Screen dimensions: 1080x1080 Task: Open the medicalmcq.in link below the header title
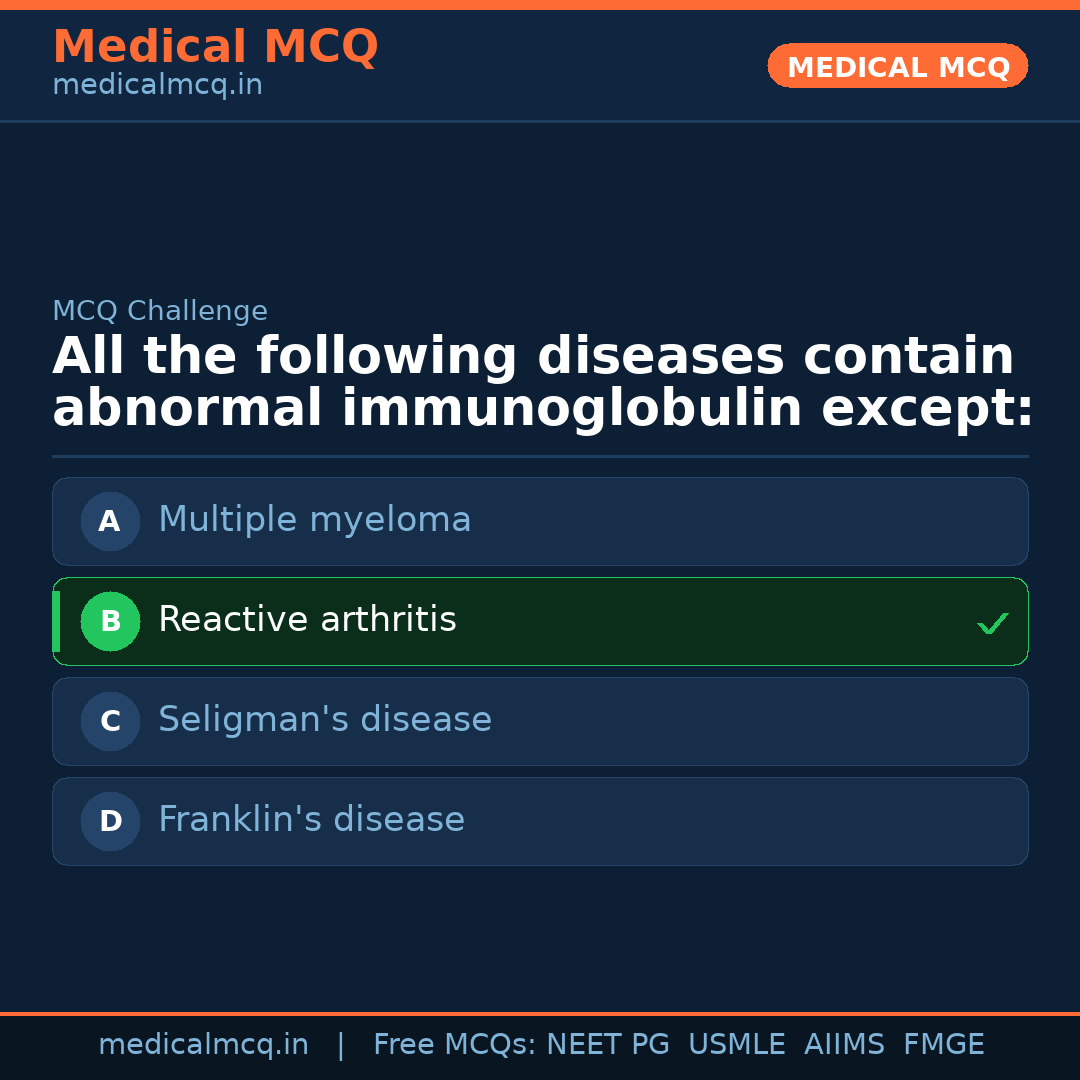click(157, 86)
